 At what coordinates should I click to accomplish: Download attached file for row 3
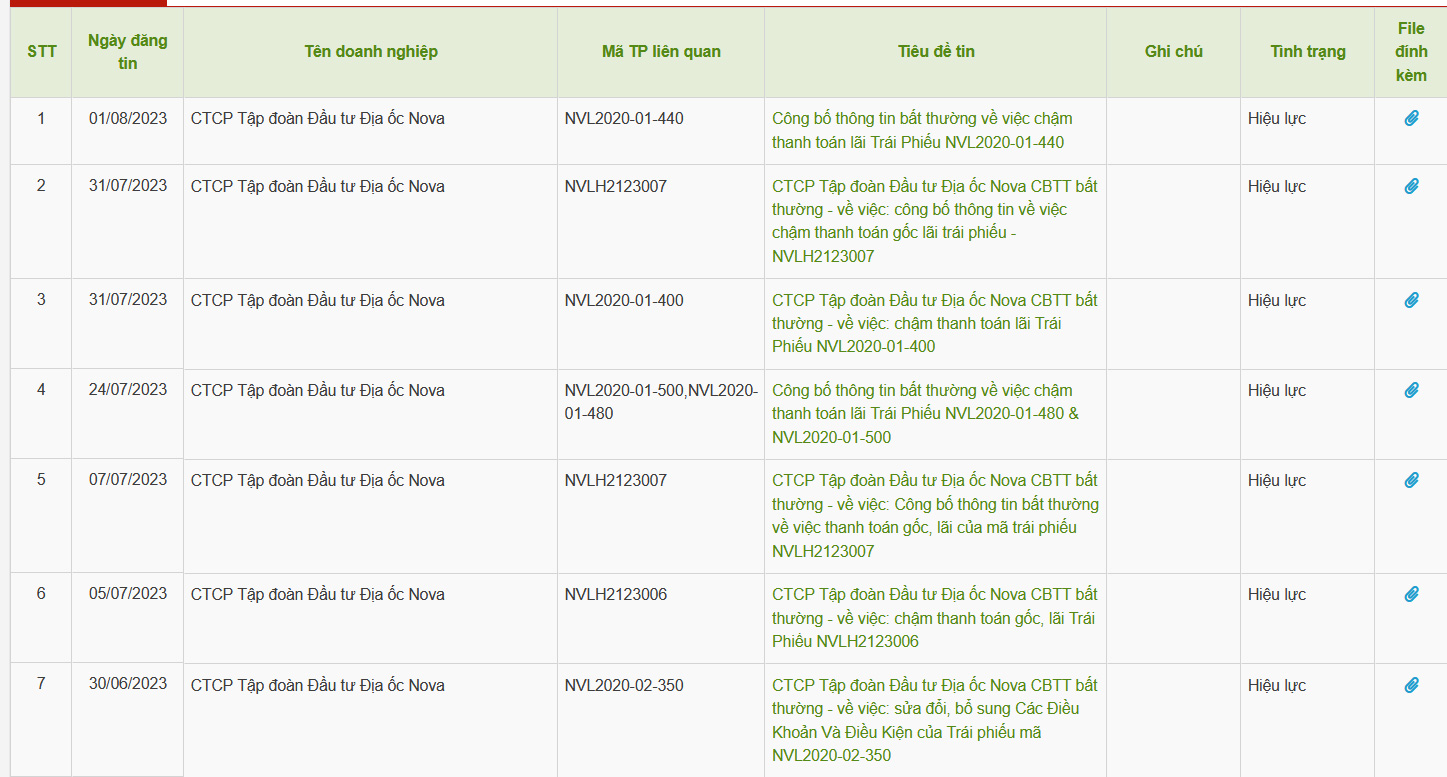1411,300
